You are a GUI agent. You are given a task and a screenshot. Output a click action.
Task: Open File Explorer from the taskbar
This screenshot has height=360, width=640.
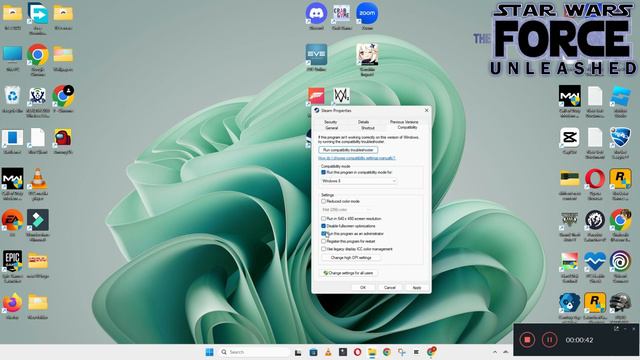[x=372, y=352]
